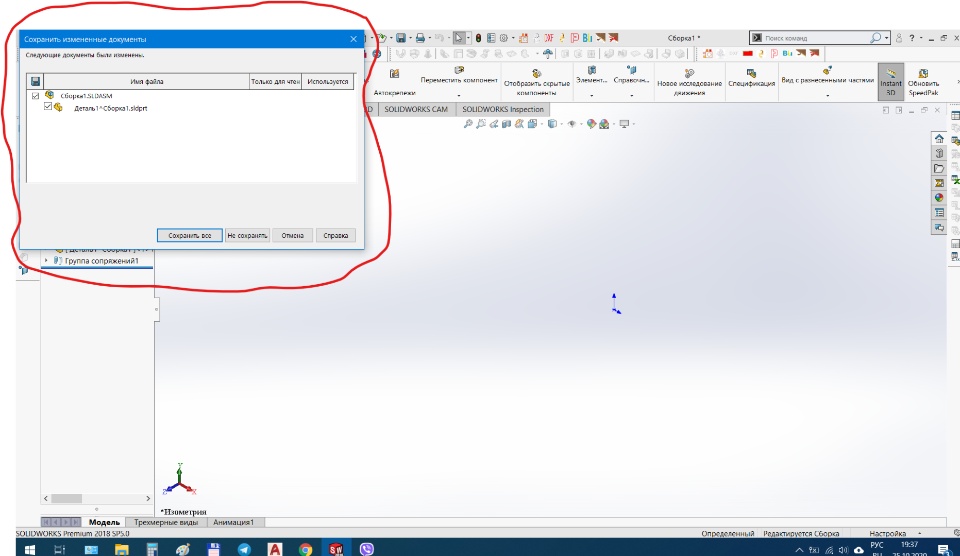Open Telegram from the taskbar
960x556 pixels.
coord(244,549)
